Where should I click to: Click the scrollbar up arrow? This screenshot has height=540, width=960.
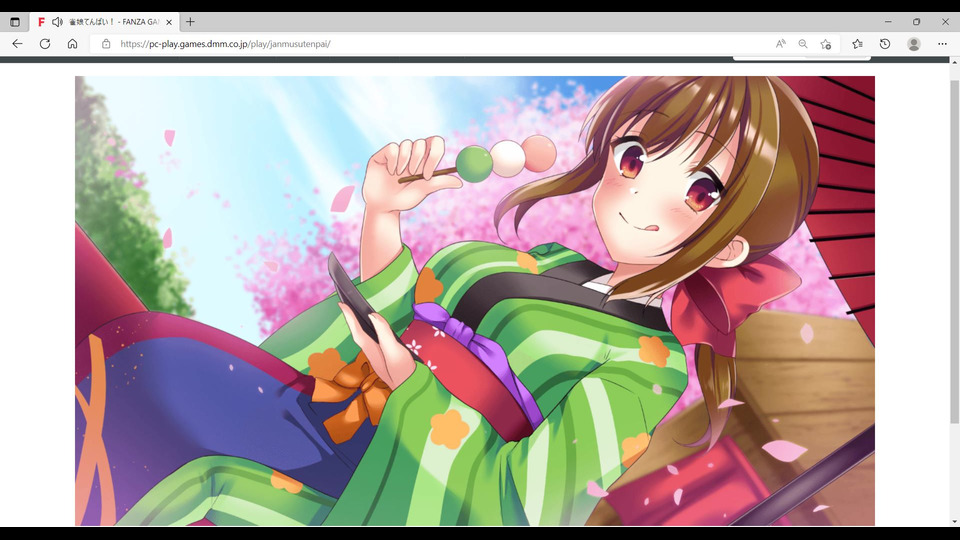(x=954, y=62)
